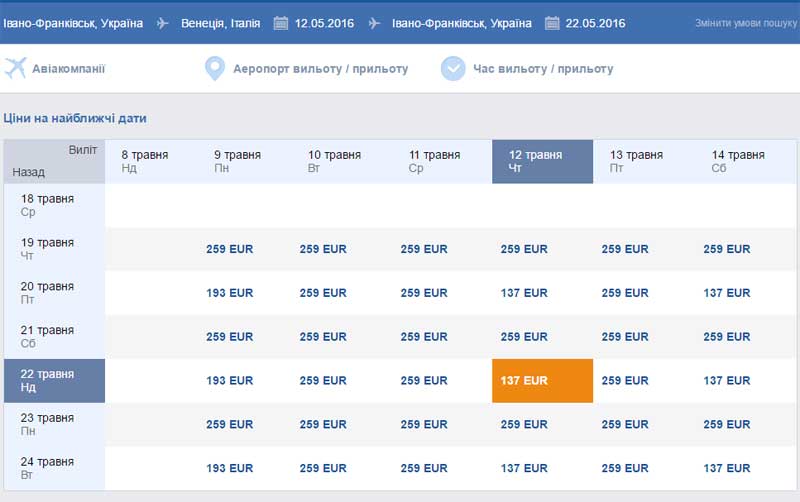Choose 193 EUR for 9 травня / 24 травня
This screenshot has width=800, height=502.
(x=230, y=468)
